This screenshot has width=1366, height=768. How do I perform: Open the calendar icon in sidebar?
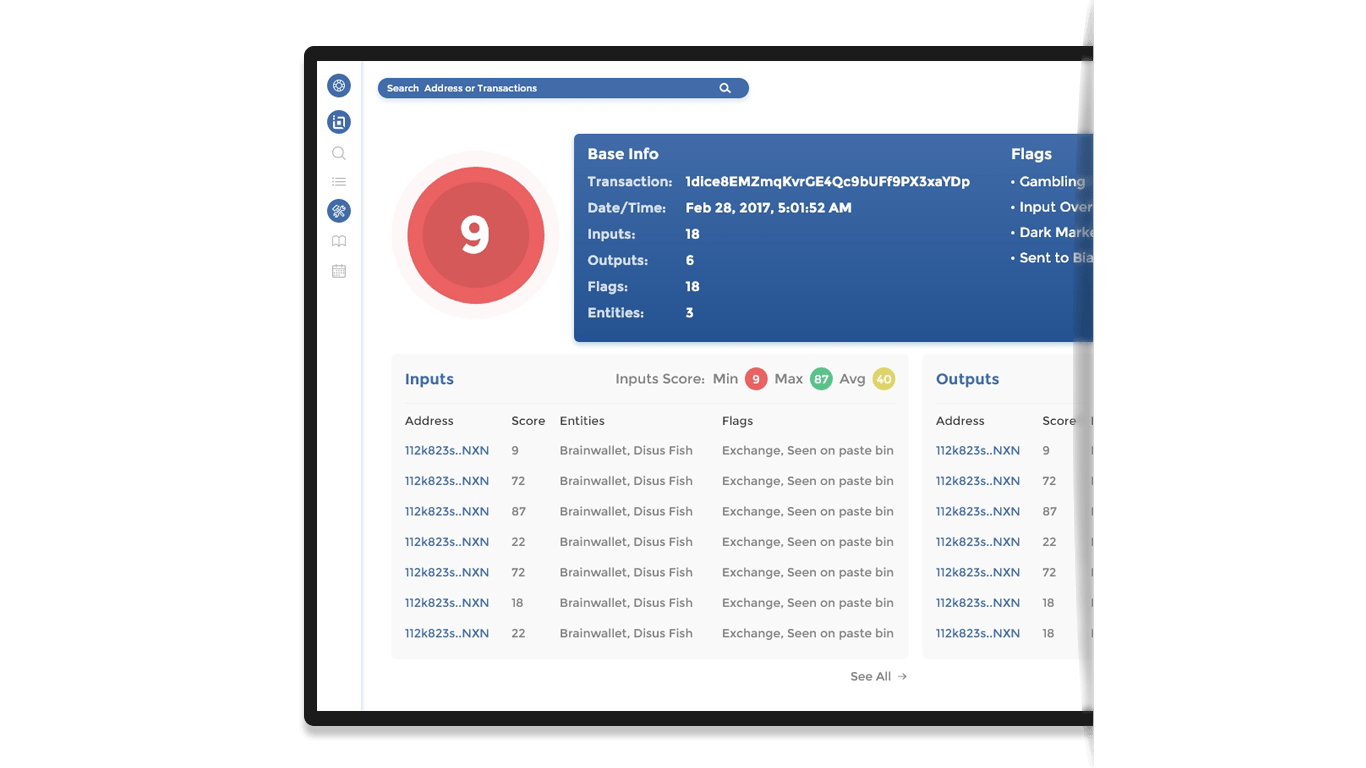[339, 271]
